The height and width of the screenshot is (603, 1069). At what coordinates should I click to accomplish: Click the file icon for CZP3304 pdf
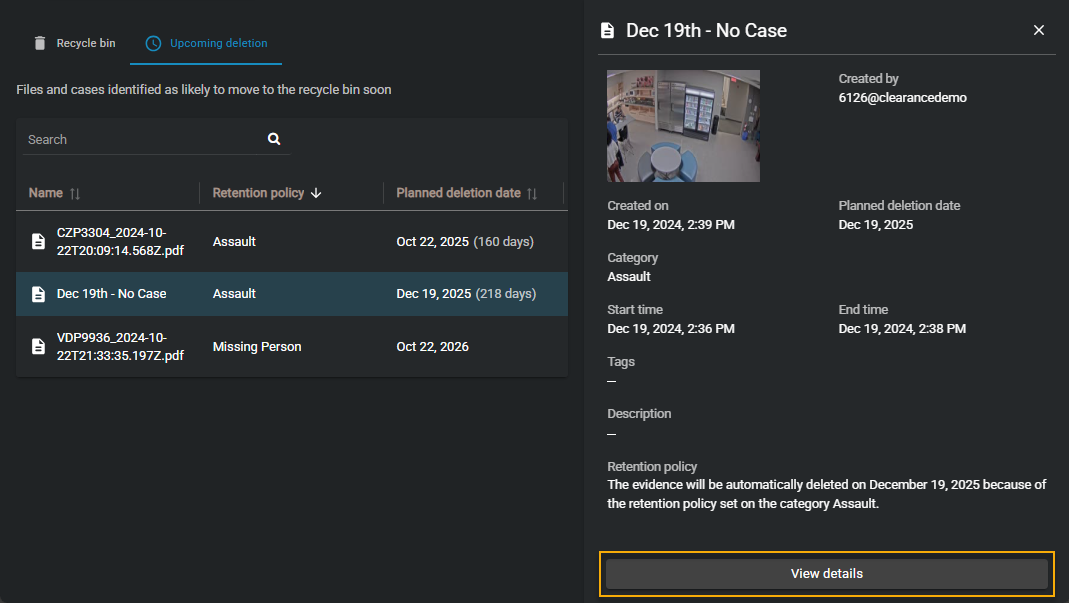point(38,241)
